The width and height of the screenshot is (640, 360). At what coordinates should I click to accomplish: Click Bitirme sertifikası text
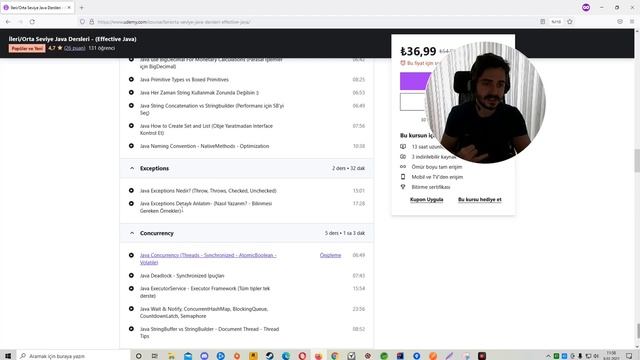tap(431, 187)
